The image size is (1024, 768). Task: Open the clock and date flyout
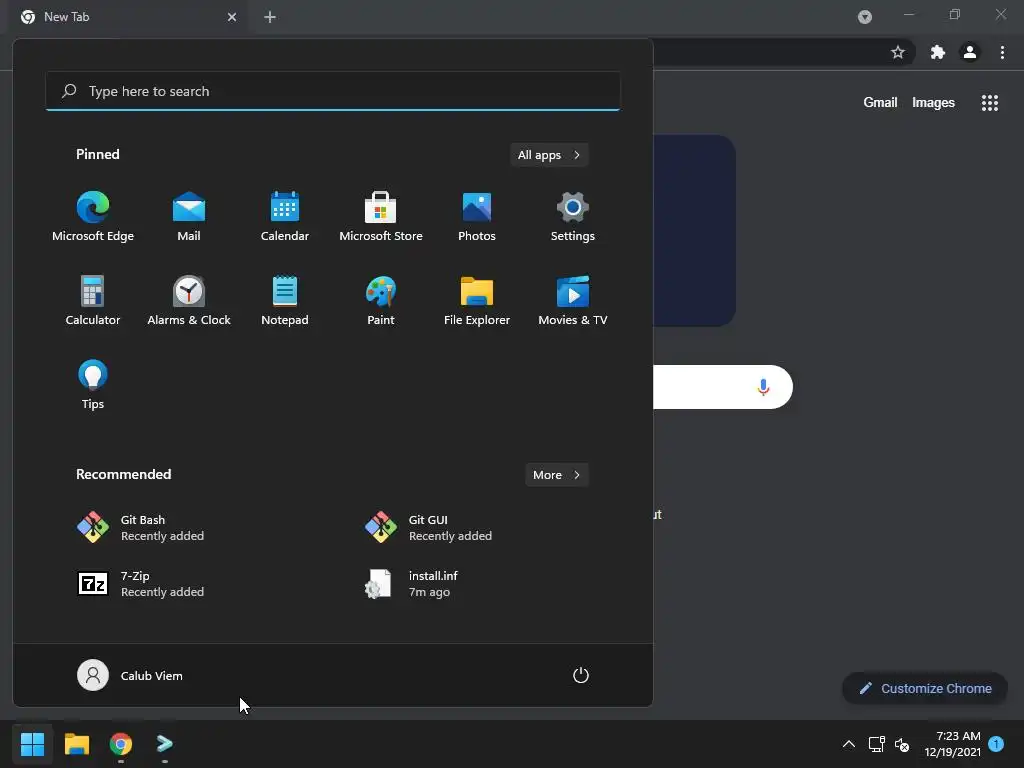pyautogui.click(x=952, y=744)
